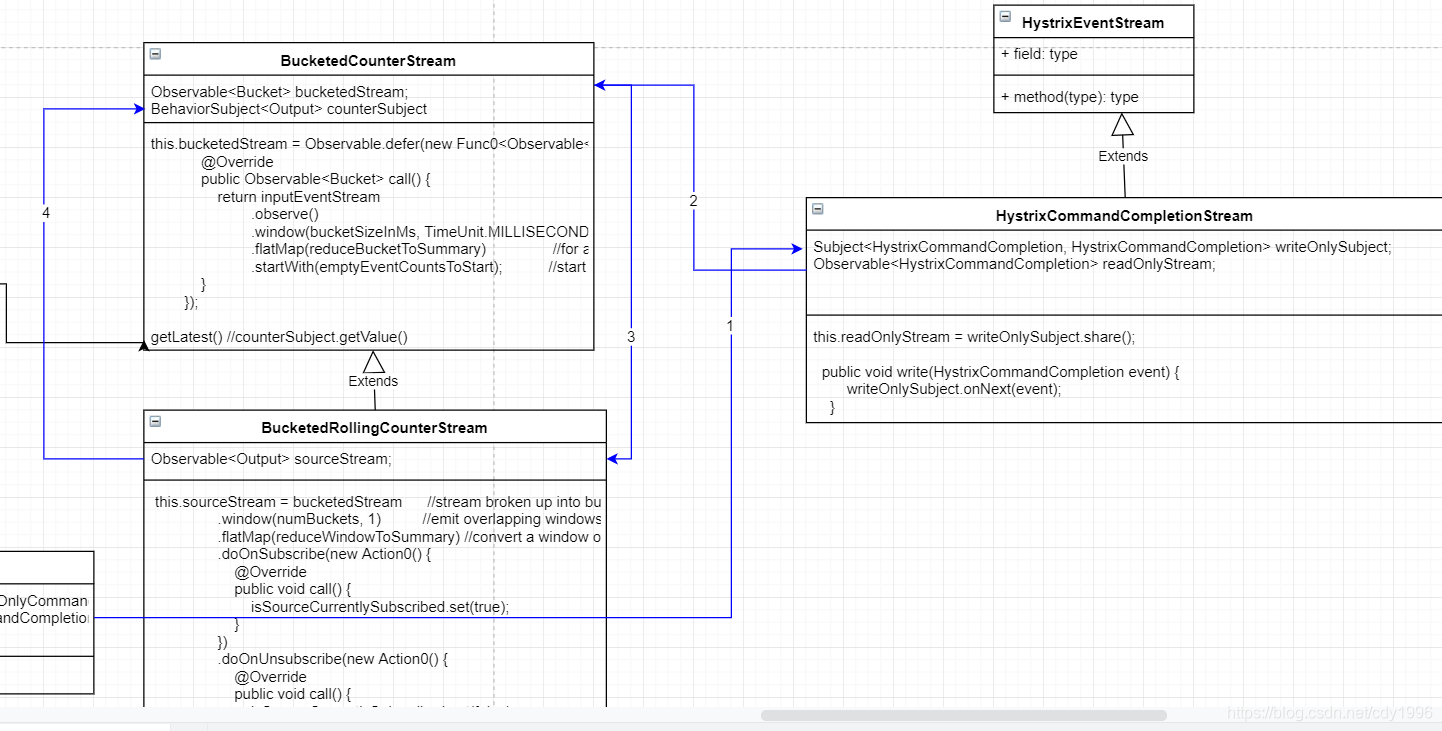
Task: Click the '+ field: type' row
Action: 1094,55
